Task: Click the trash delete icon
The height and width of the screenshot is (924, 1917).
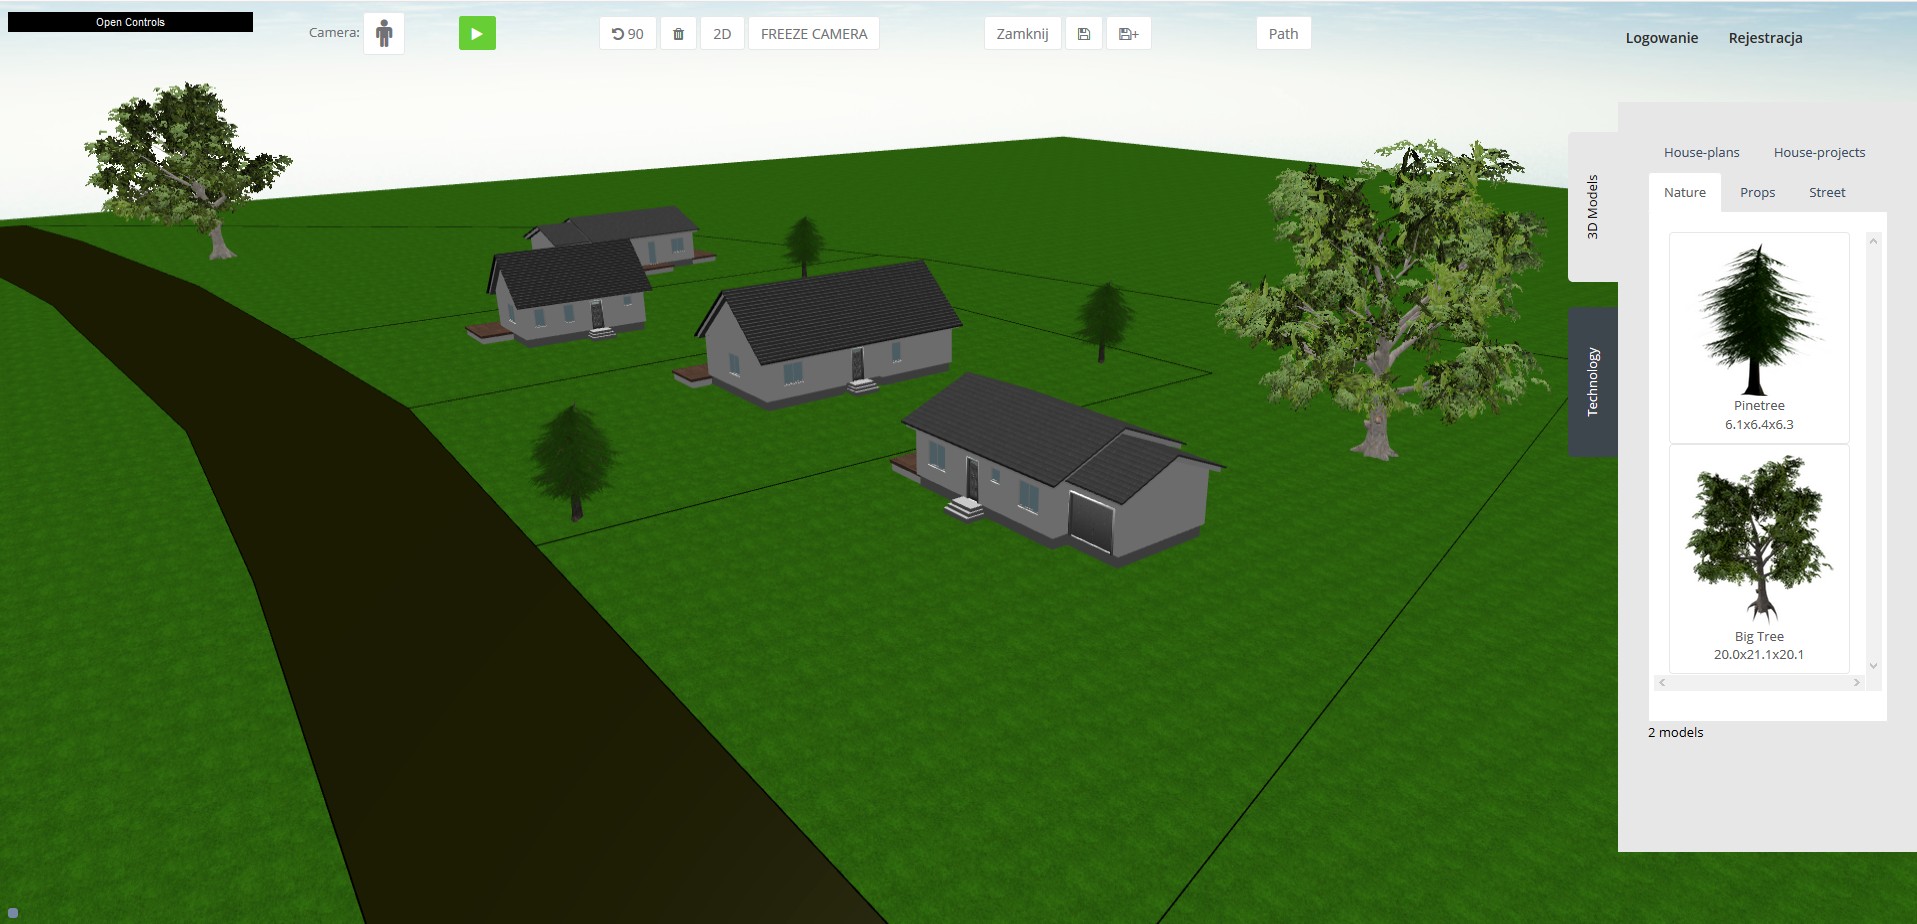Action: [678, 34]
